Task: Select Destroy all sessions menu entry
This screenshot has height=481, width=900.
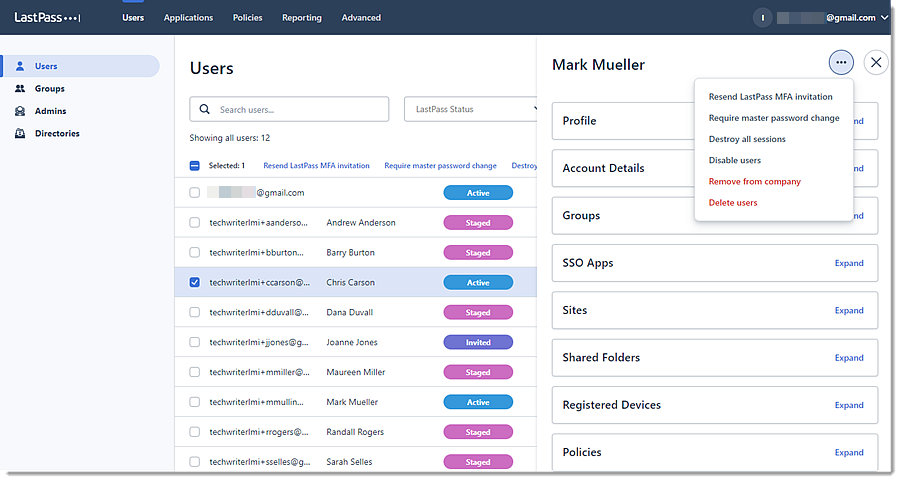Action: [747, 139]
